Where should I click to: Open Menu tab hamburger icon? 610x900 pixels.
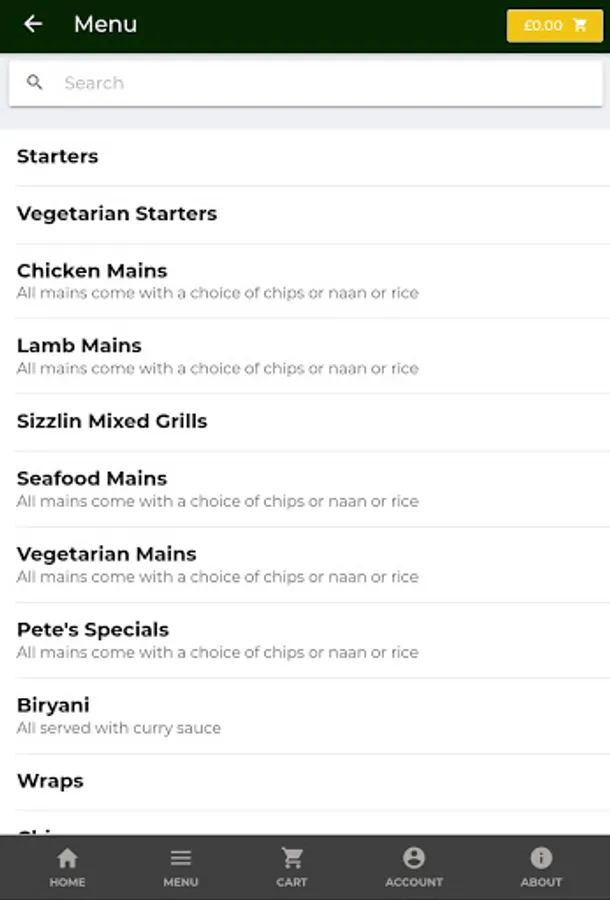[180, 866]
